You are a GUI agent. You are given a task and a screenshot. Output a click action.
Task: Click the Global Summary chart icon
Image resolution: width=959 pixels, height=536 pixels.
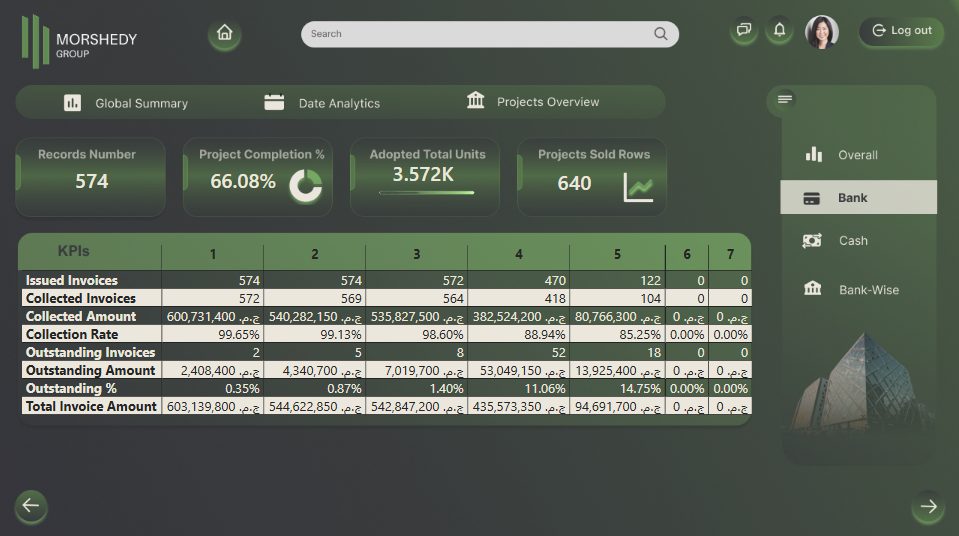pyautogui.click(x=72, y=103)
